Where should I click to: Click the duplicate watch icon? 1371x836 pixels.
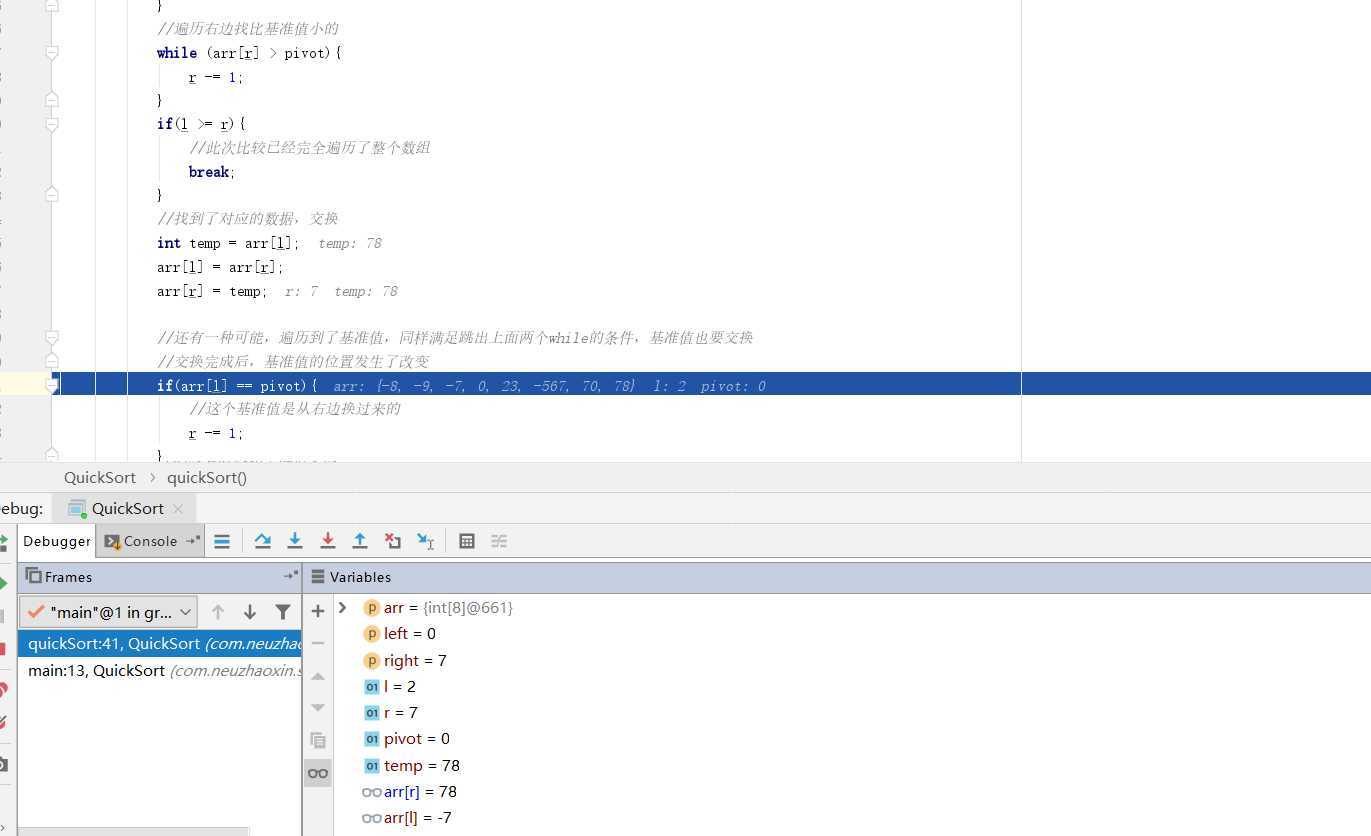318,741
